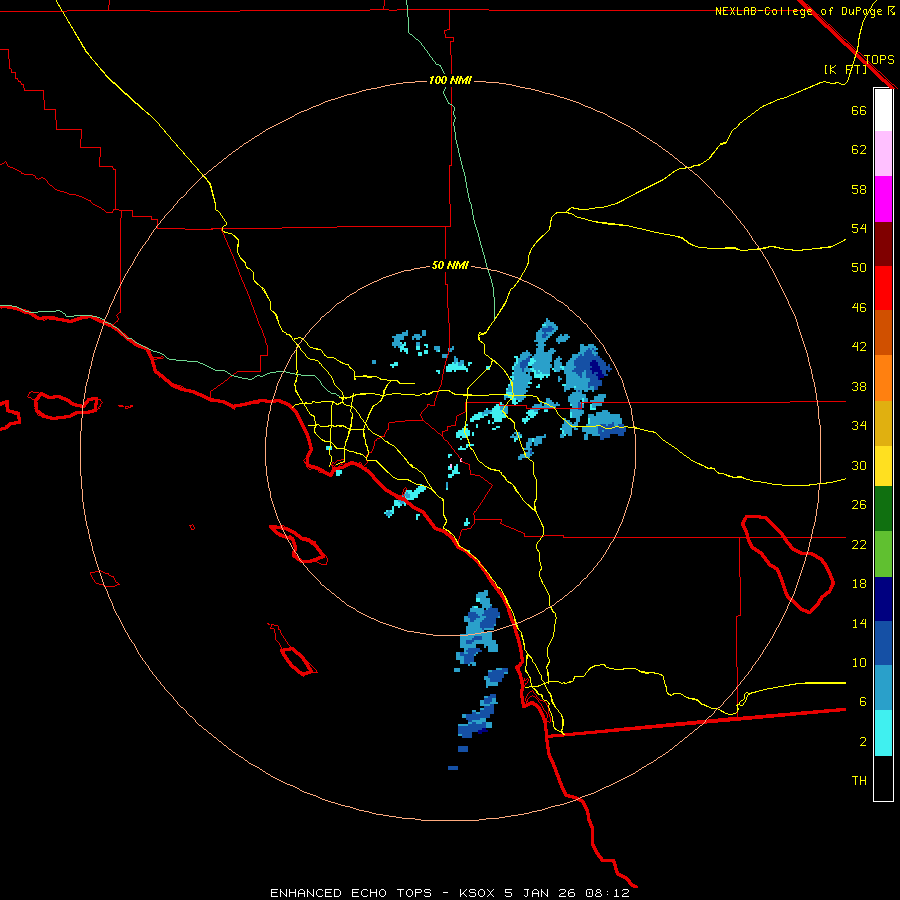Click the light green segment below label 26

point(883,554)
